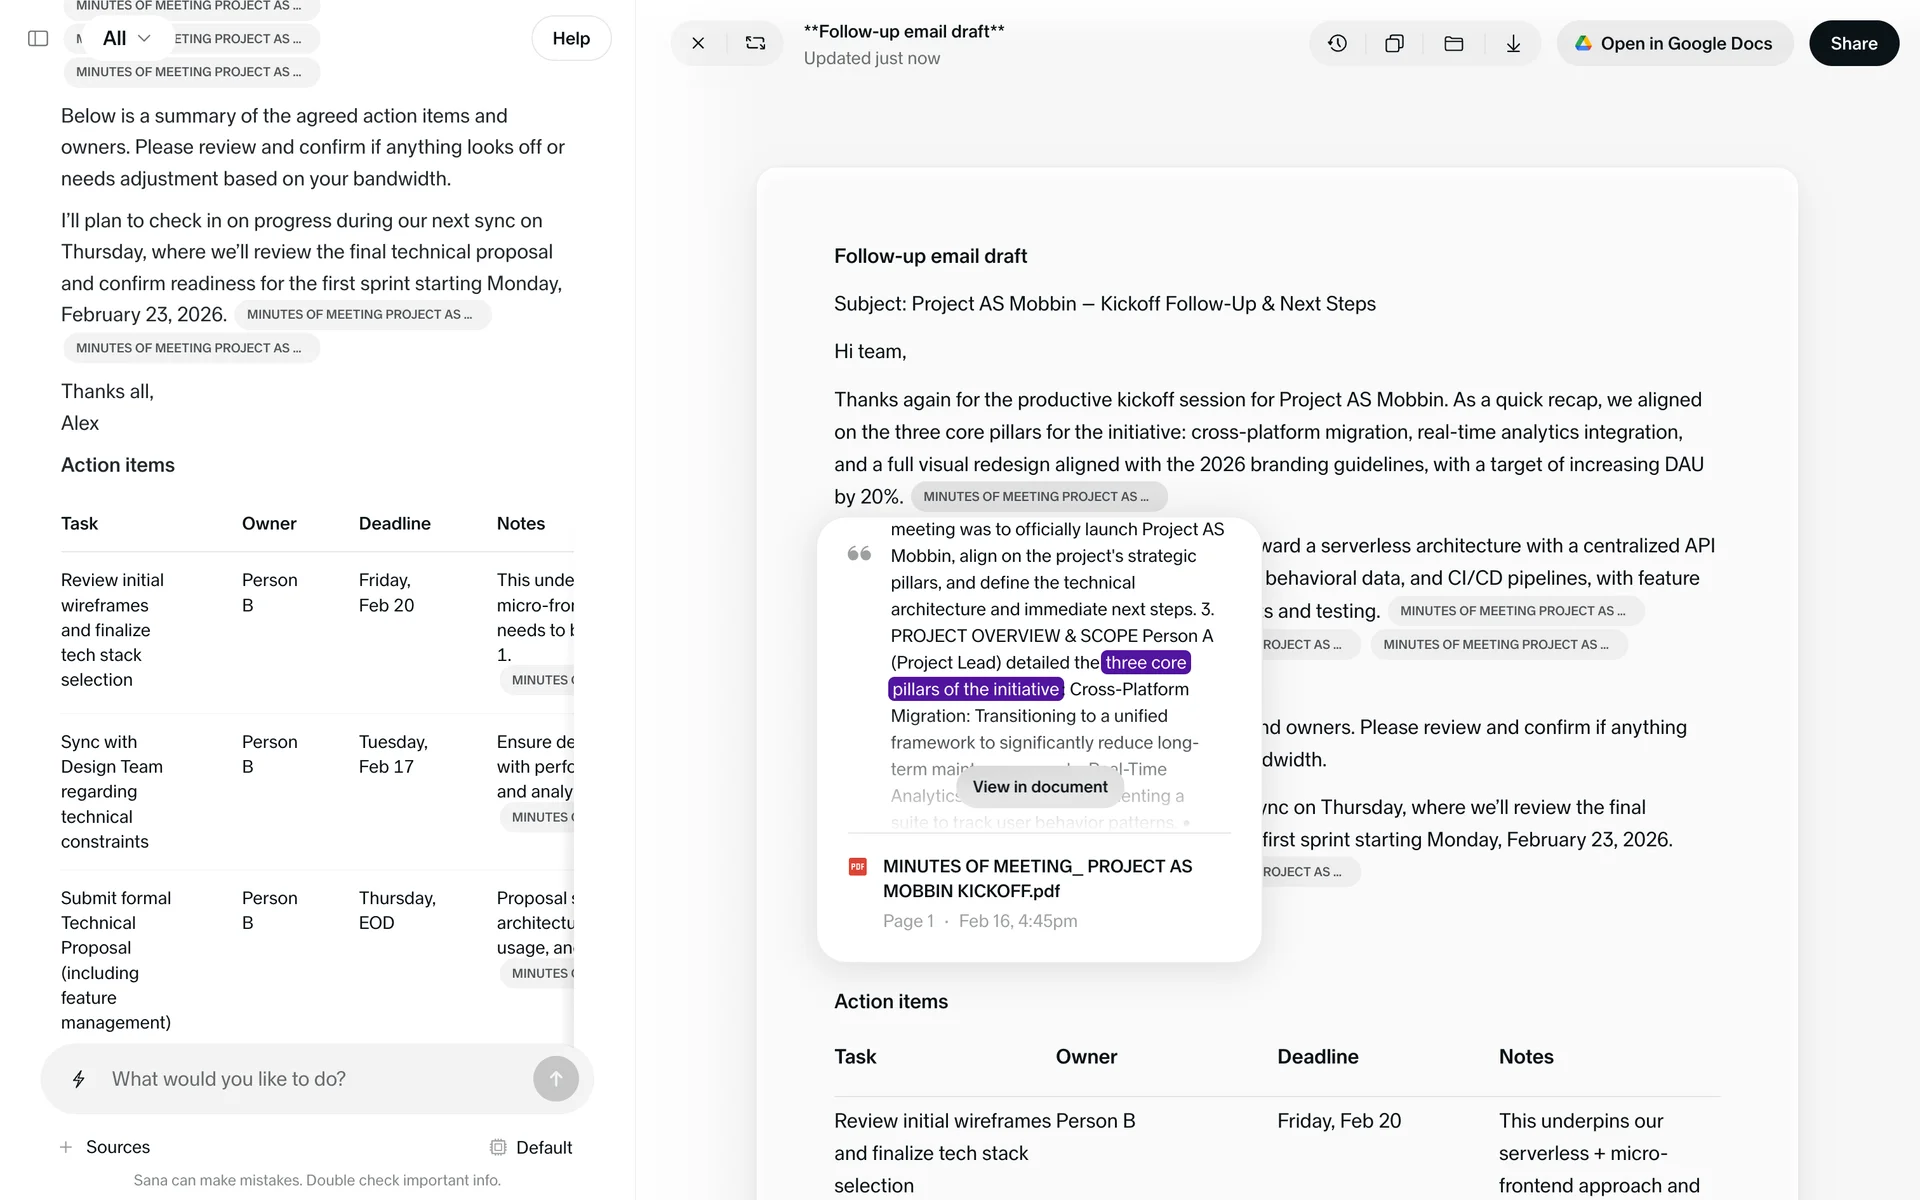Open the MINUTES OF MEETING PDF source file
This screenshot has height=1200, width=1920.
pos(1037,878)
